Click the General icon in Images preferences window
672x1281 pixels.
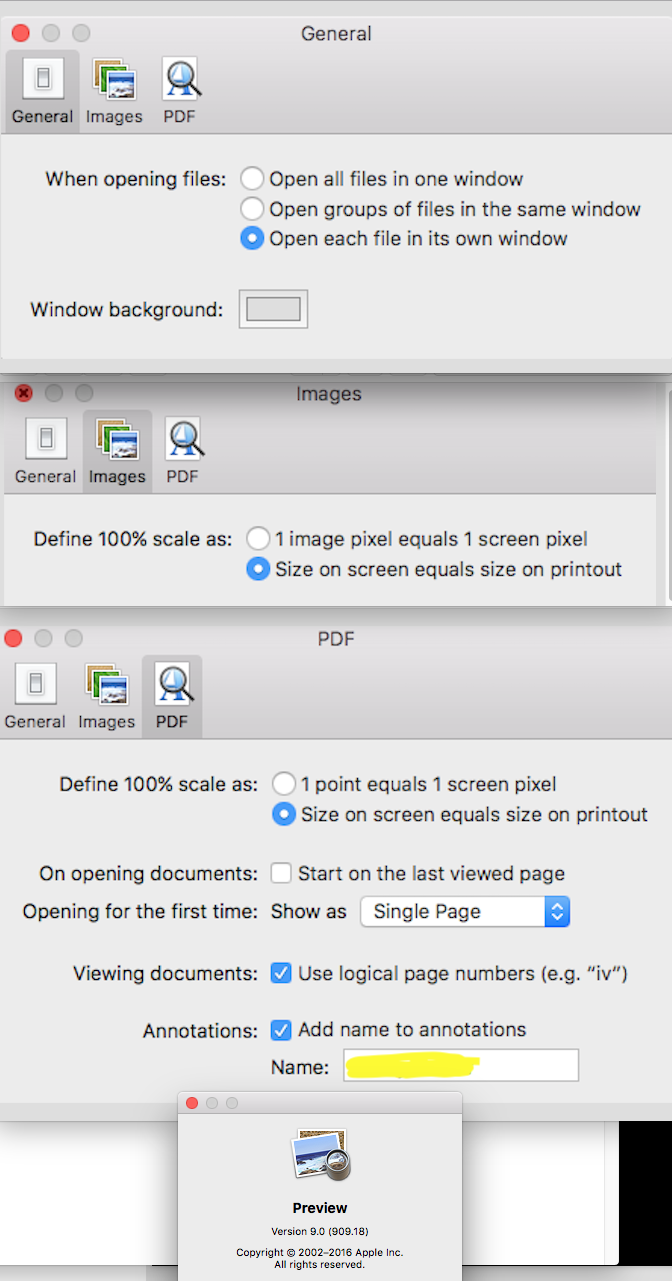click(45, 449)
